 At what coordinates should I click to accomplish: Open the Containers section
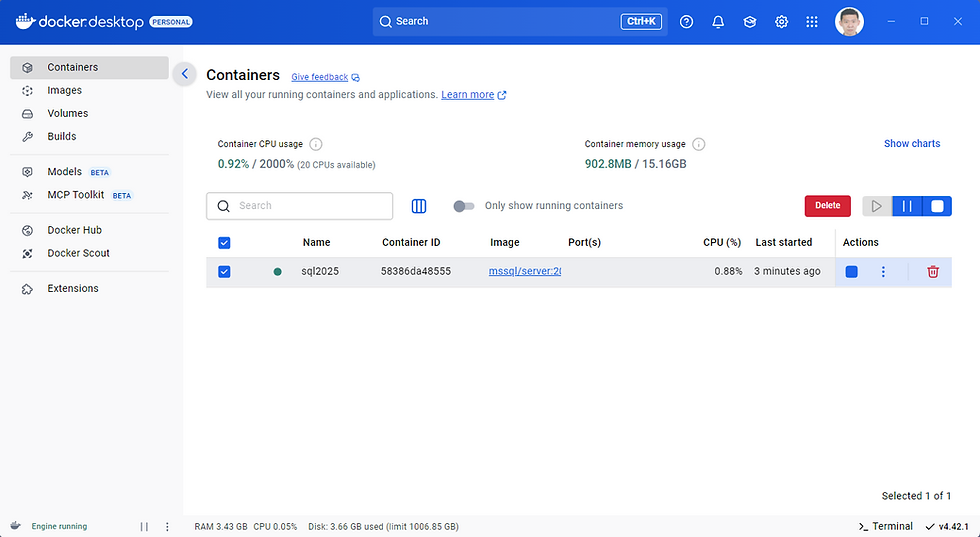coord(89,68)
